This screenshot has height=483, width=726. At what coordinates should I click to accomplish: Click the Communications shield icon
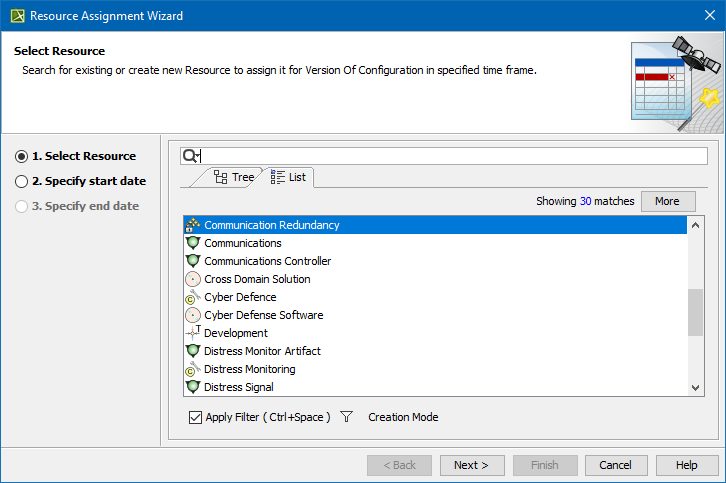[x=193, y=243]
